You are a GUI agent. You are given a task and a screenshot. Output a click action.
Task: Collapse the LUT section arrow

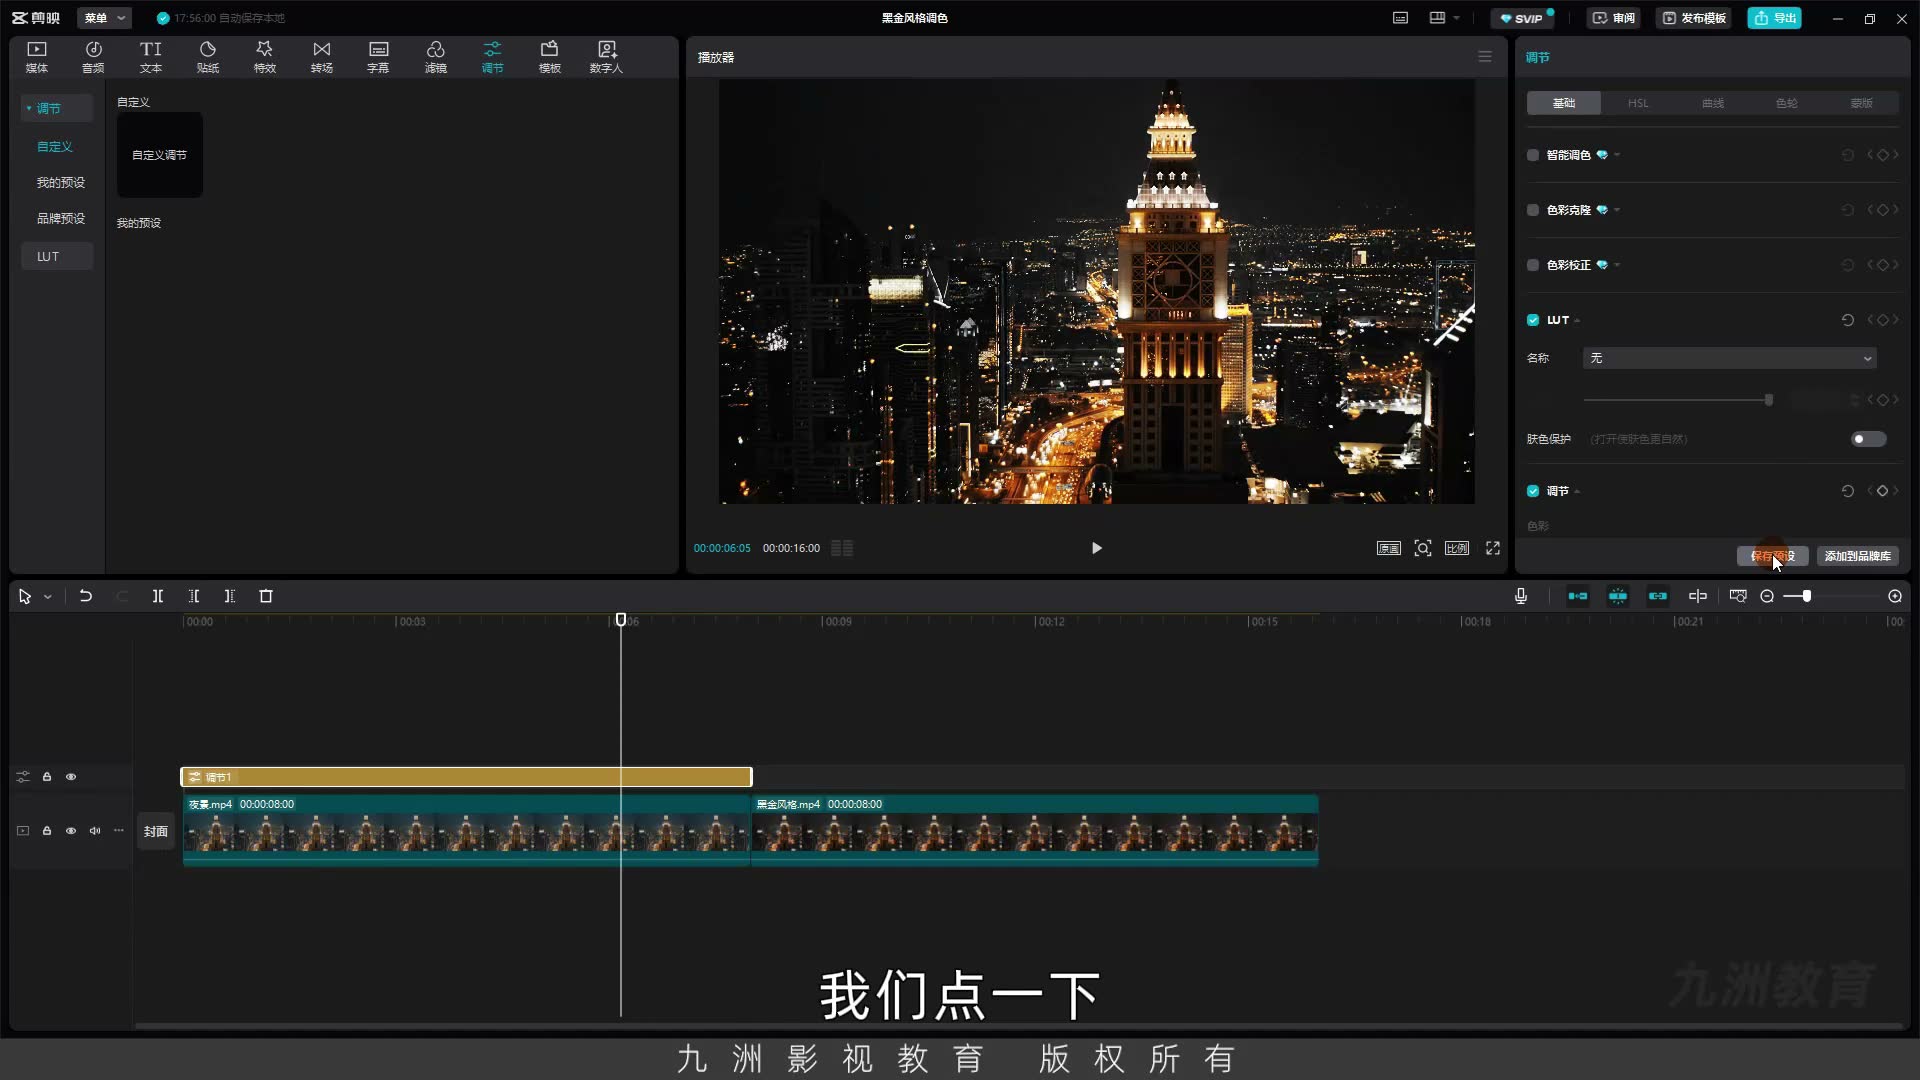coord(1577,321)
